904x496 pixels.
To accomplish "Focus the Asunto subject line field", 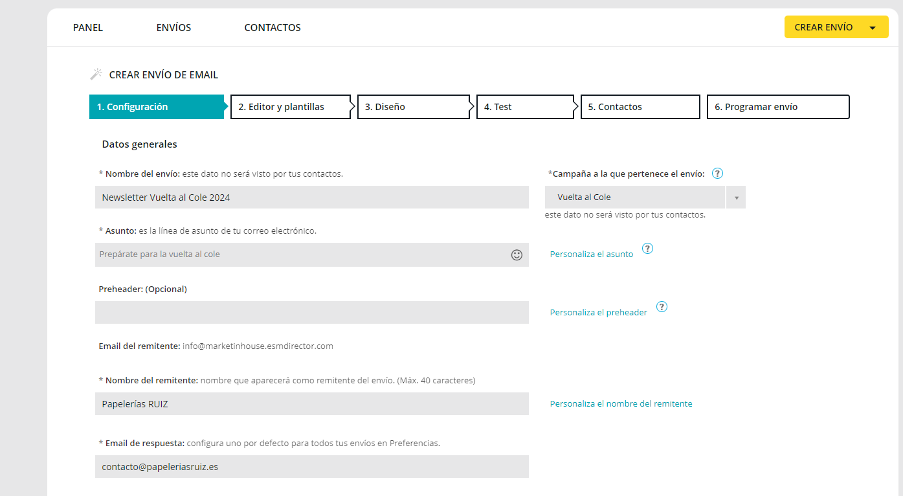I will point(312,254).
